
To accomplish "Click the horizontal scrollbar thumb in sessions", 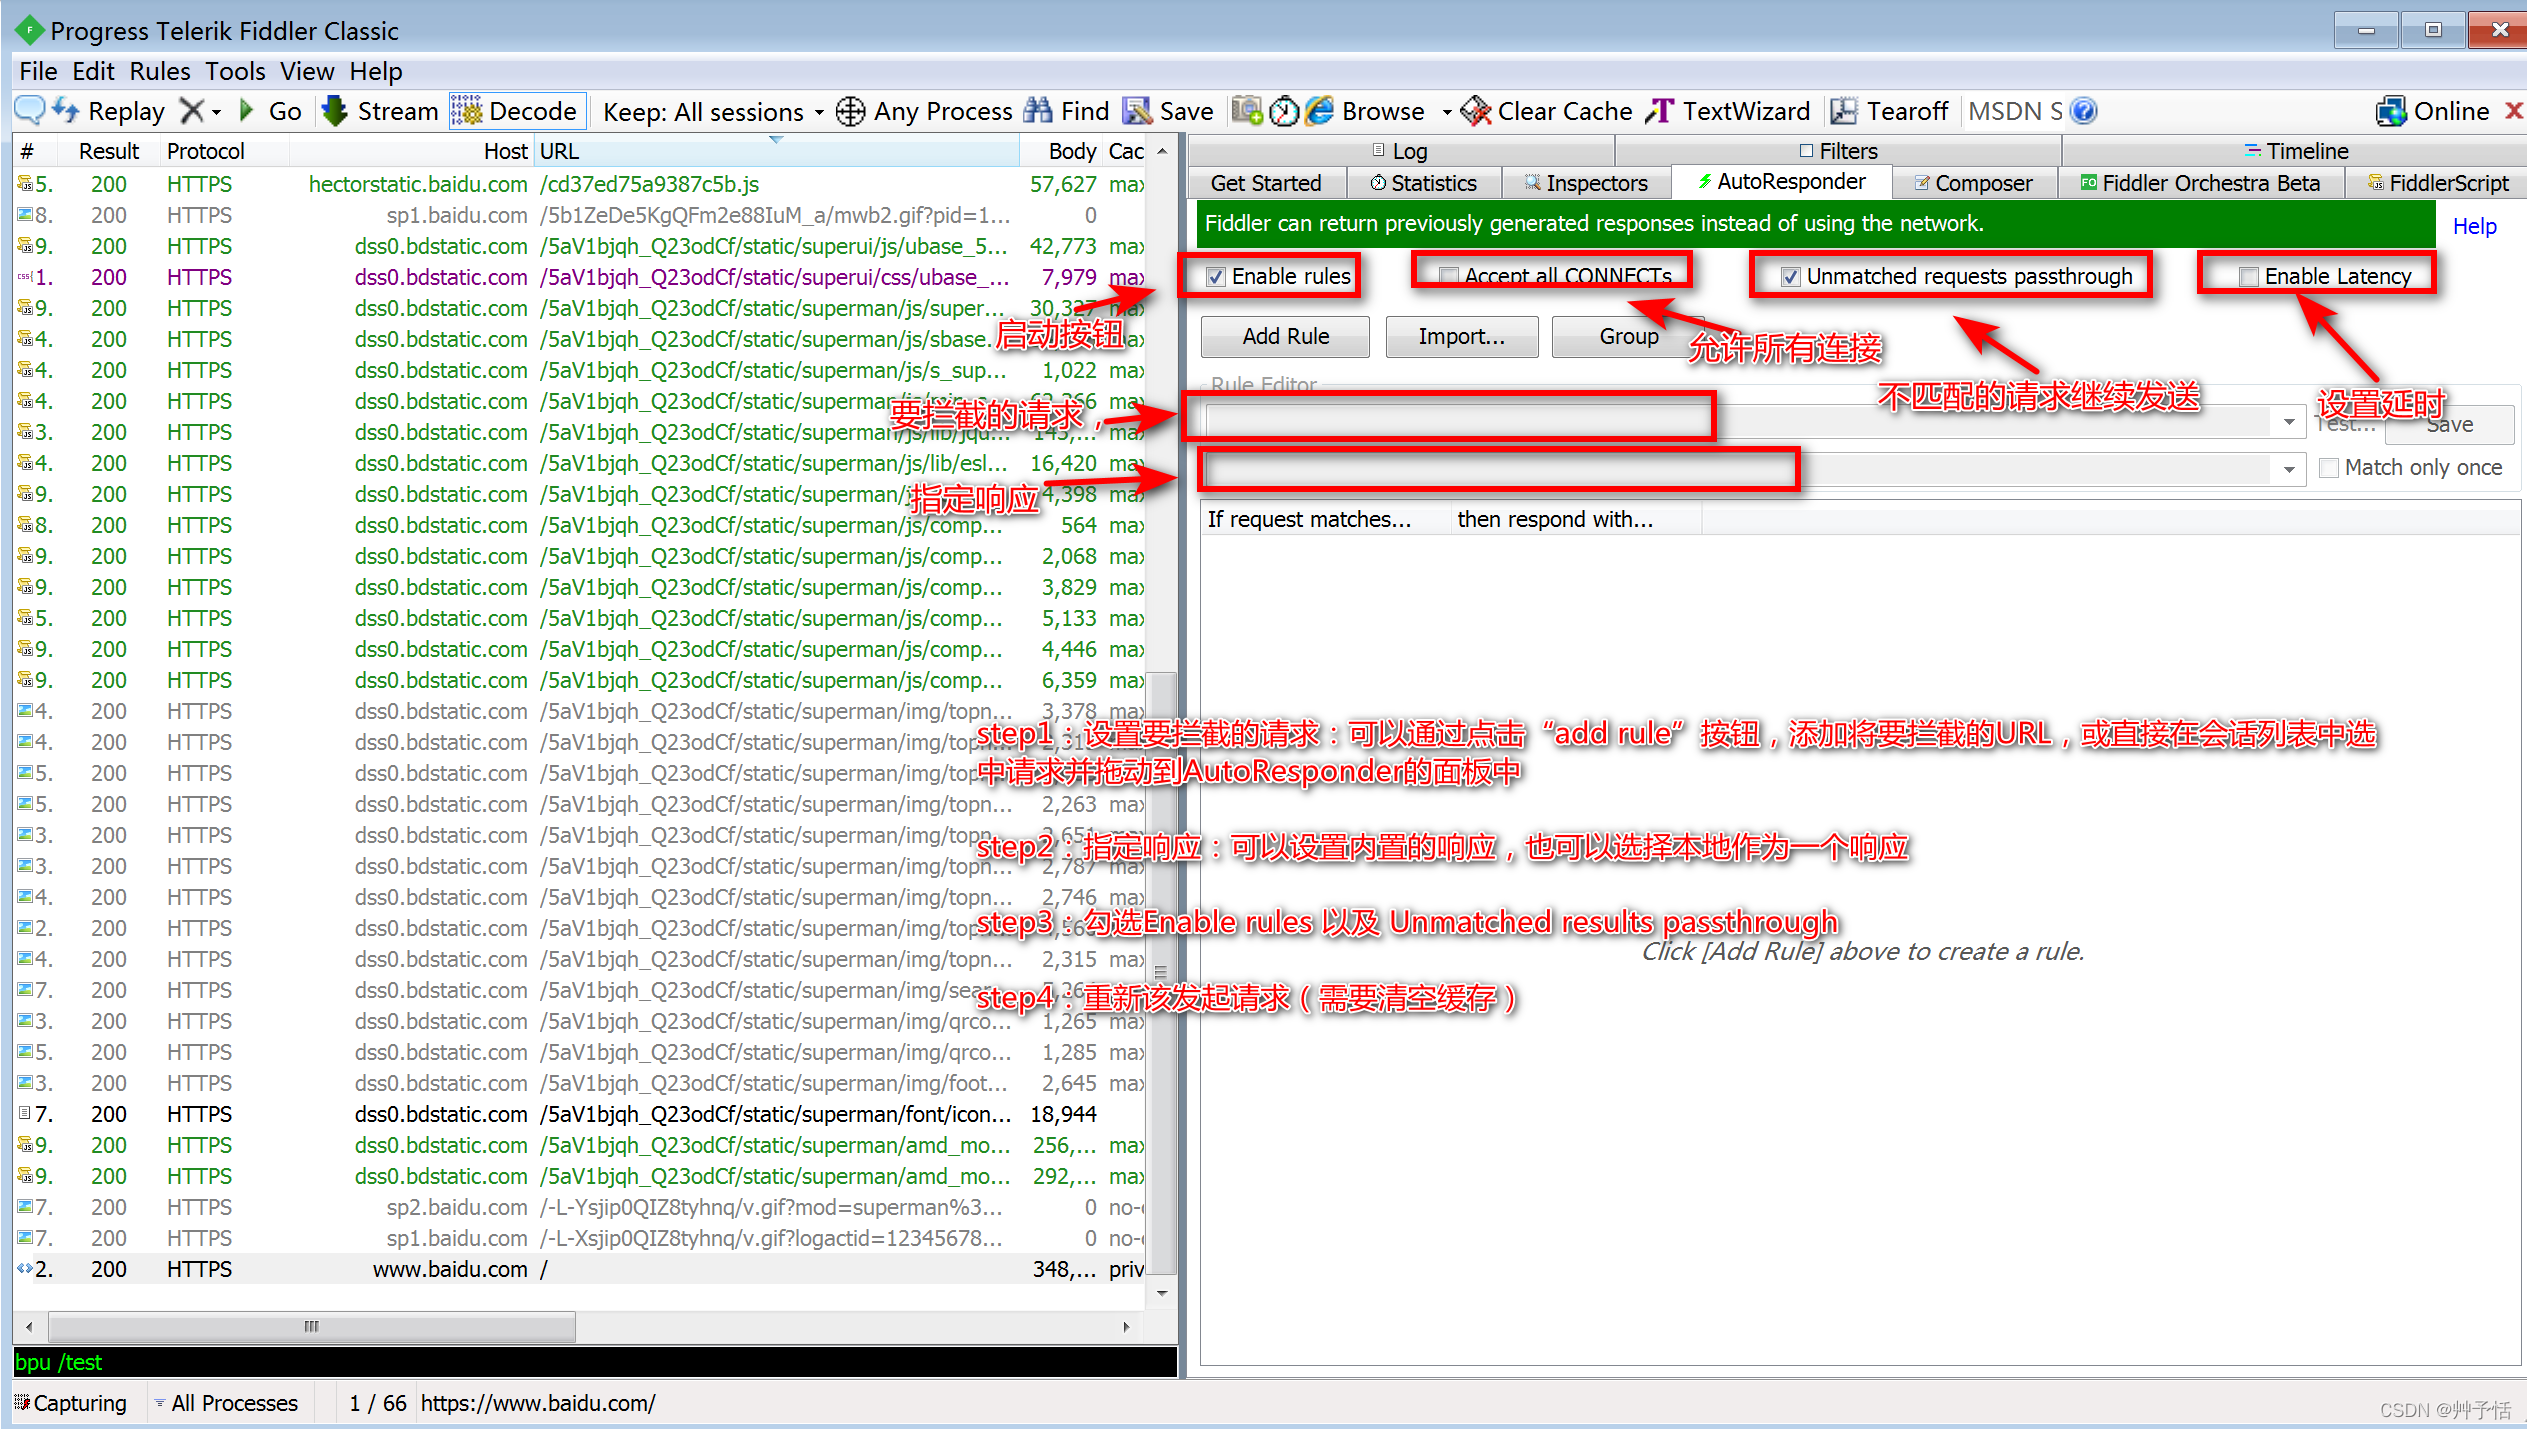I will [312, 1327].
